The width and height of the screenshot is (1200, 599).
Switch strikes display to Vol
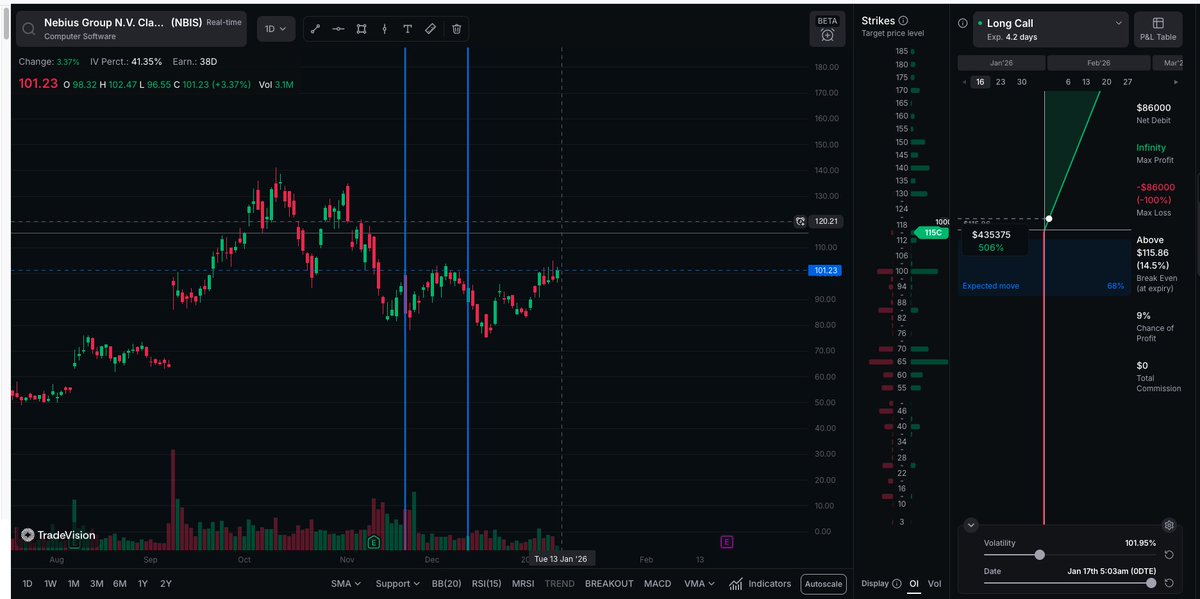tap(934, 583)
